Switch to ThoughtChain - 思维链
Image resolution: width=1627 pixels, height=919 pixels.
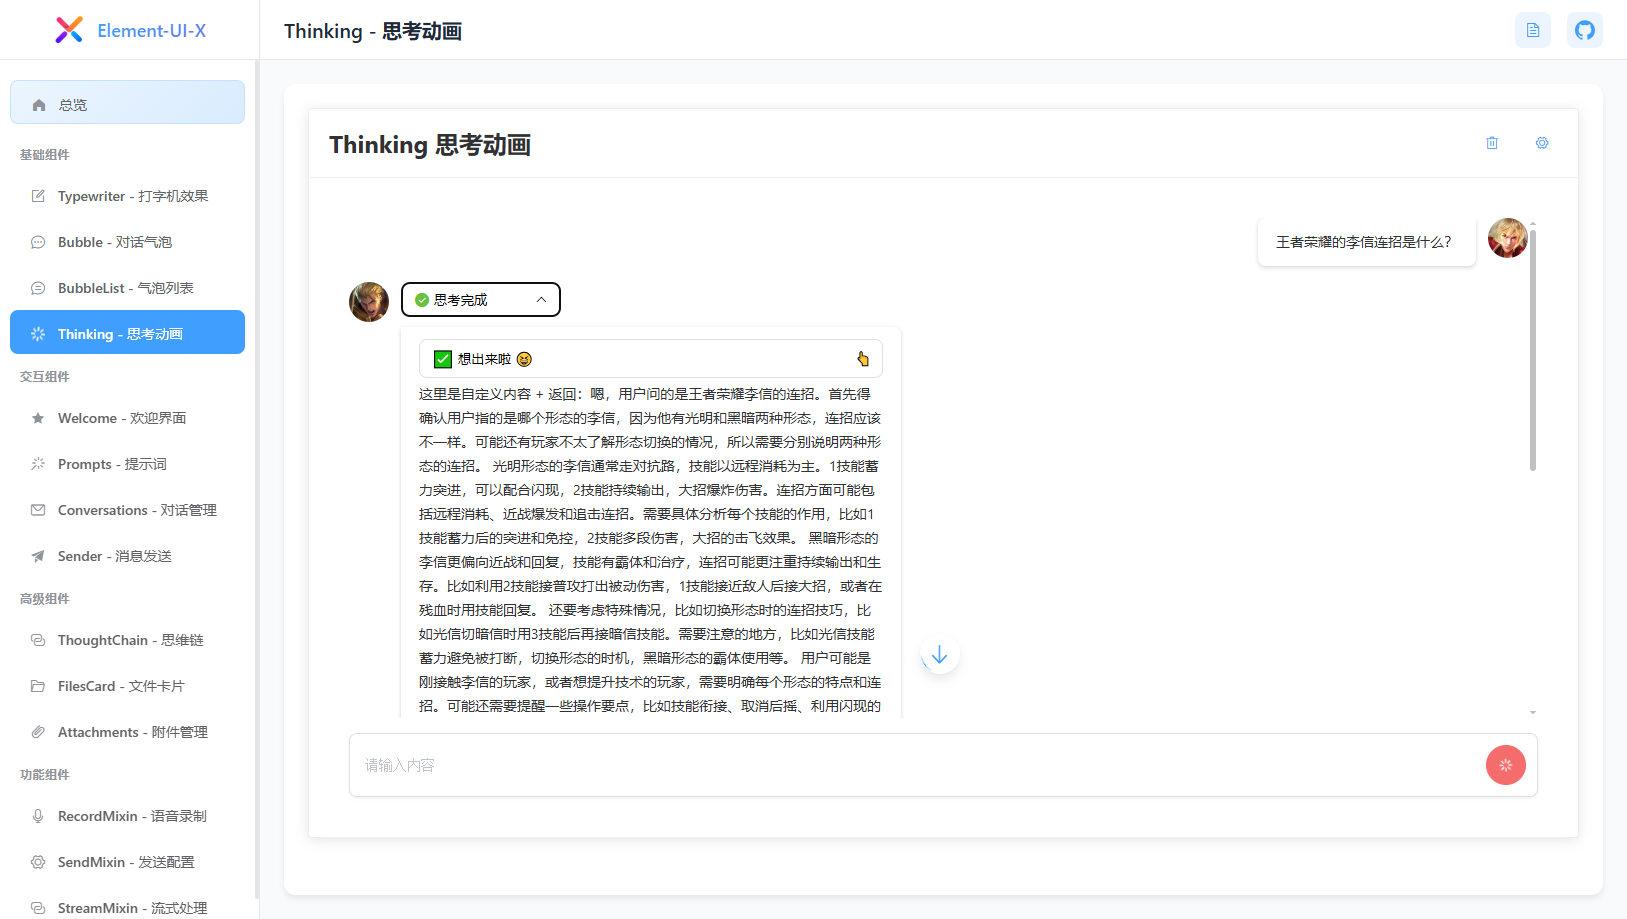point(127,640)
